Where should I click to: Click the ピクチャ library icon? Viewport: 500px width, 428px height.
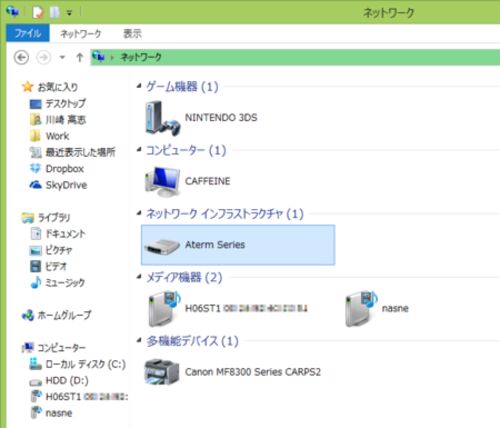tap(36, 250)
